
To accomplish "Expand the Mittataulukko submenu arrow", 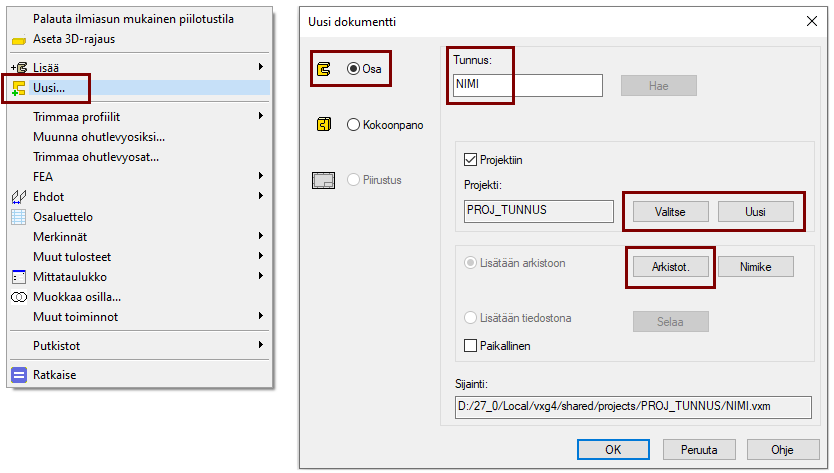I will click(x=261, y=276).
